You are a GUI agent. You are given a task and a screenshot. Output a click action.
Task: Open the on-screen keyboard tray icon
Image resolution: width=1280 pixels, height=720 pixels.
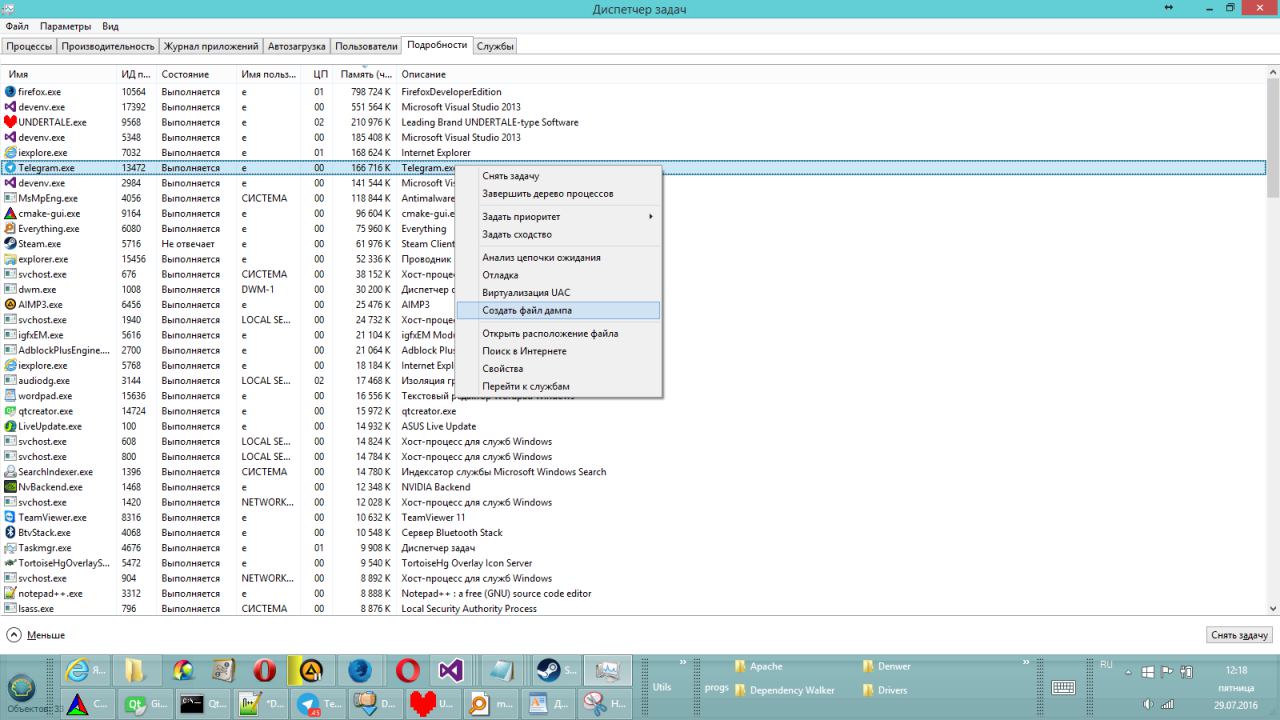coord(1063,687)
